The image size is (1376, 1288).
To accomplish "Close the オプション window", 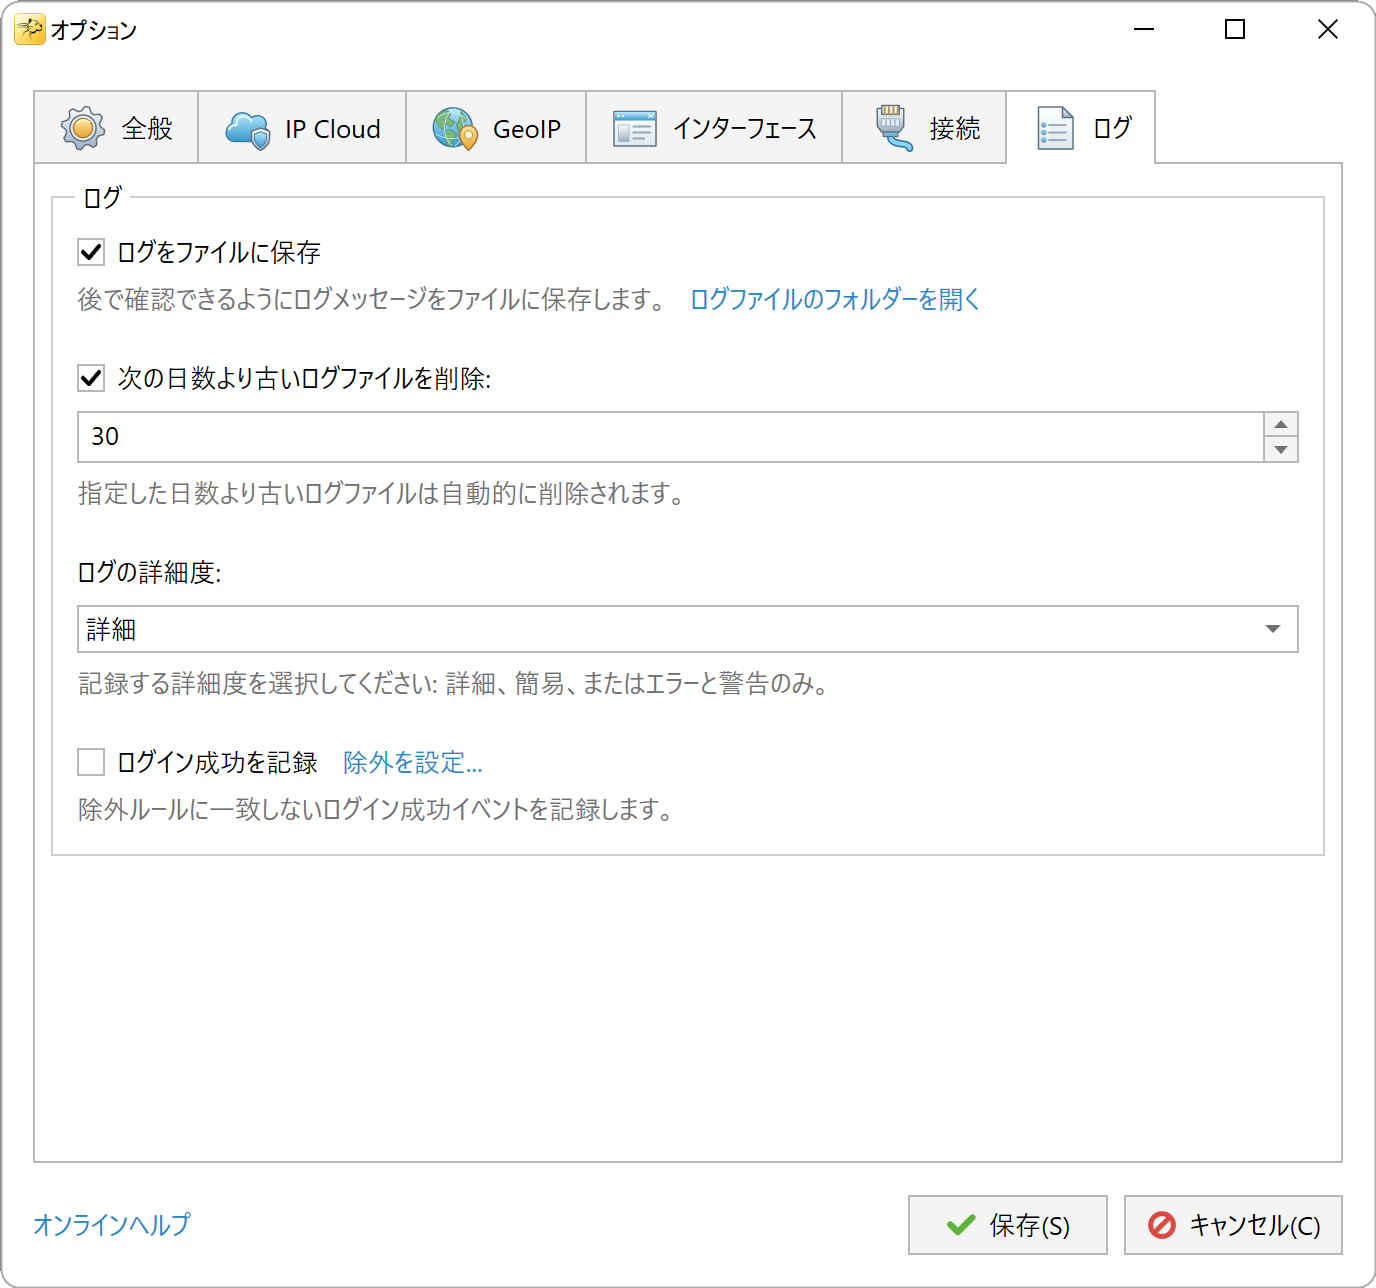I will [x=1327, y=30].
